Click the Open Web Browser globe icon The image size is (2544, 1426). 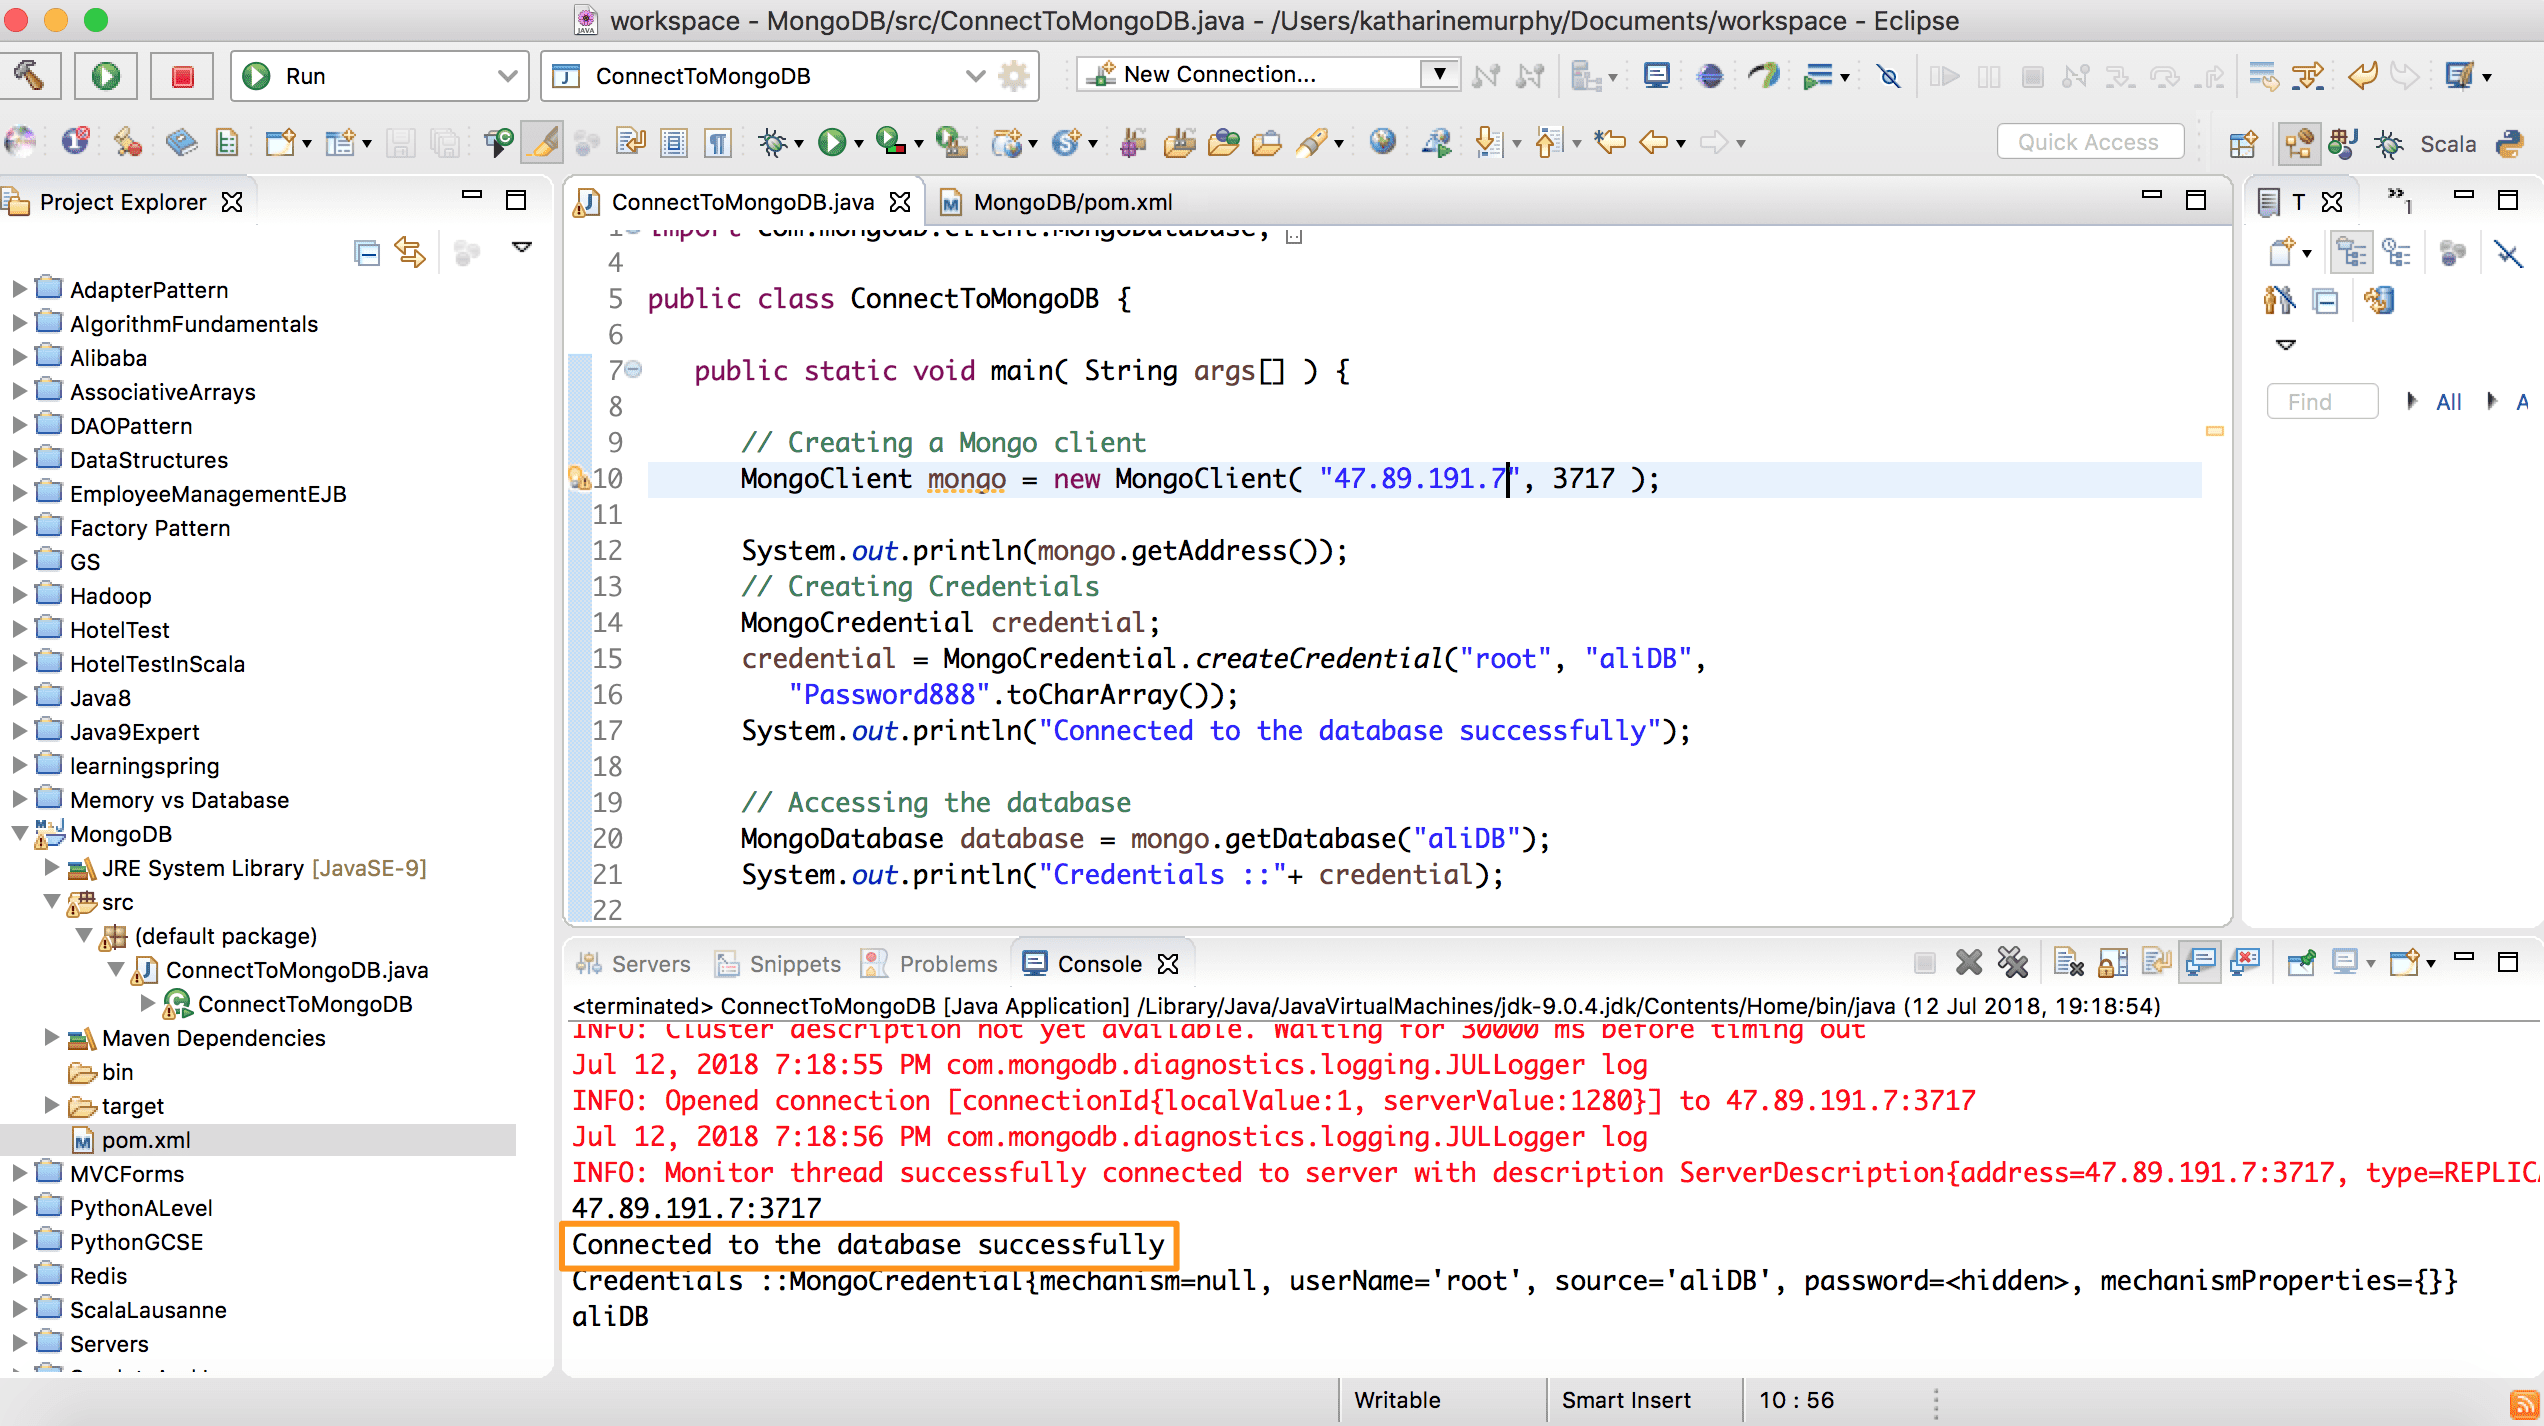pyautogui.click(x=1383, y=143)
